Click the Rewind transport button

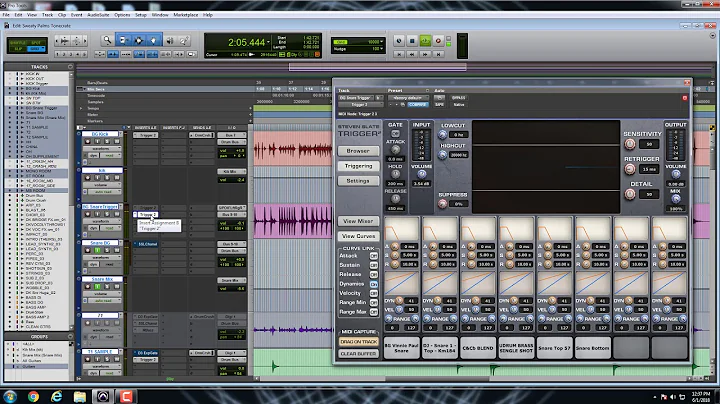click(x=412, y=54)
